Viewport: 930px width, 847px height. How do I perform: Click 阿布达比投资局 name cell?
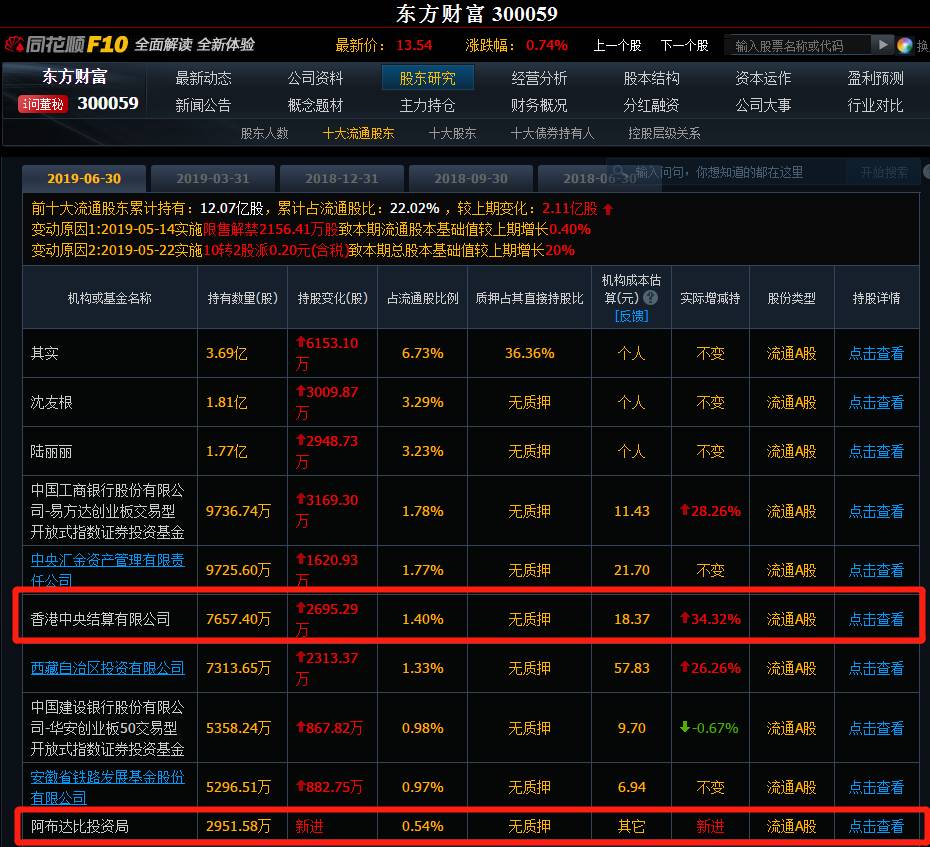point(79,826)
